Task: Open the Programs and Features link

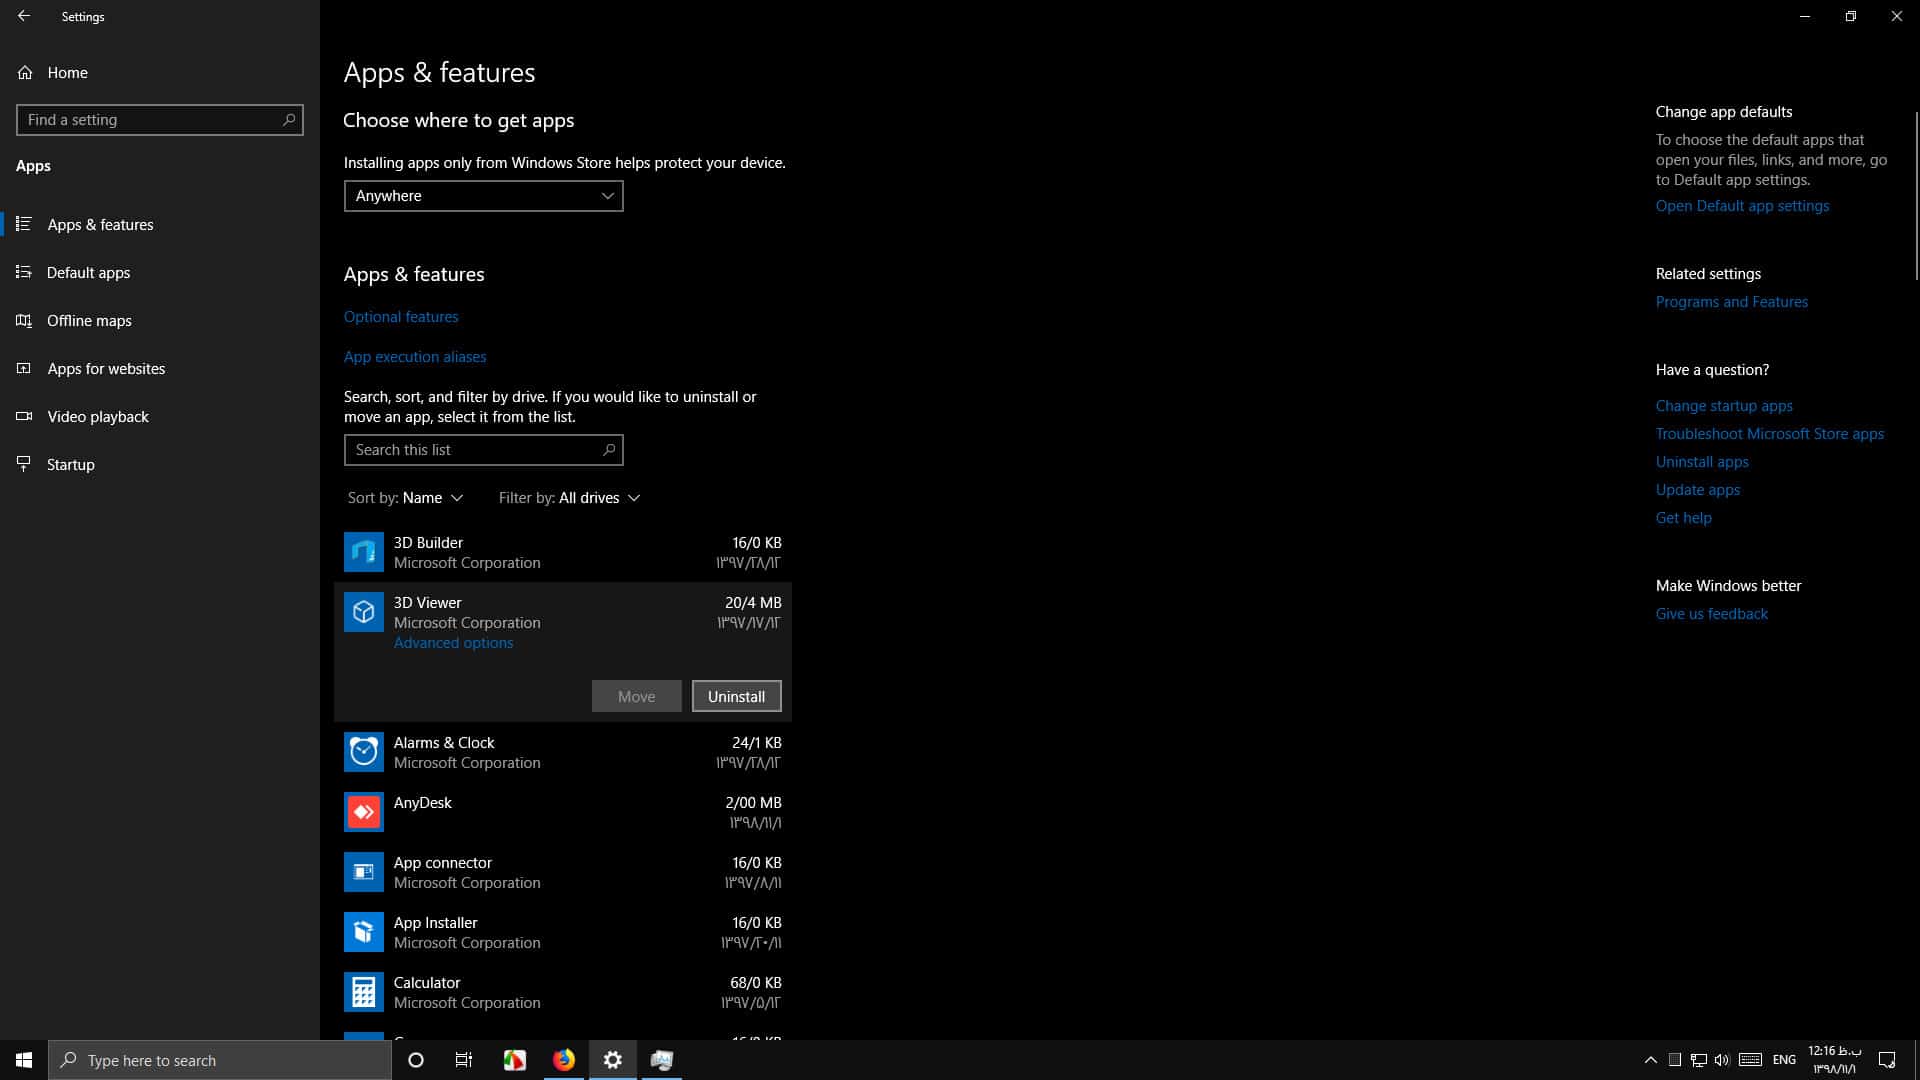Action: click(1731, 302)
